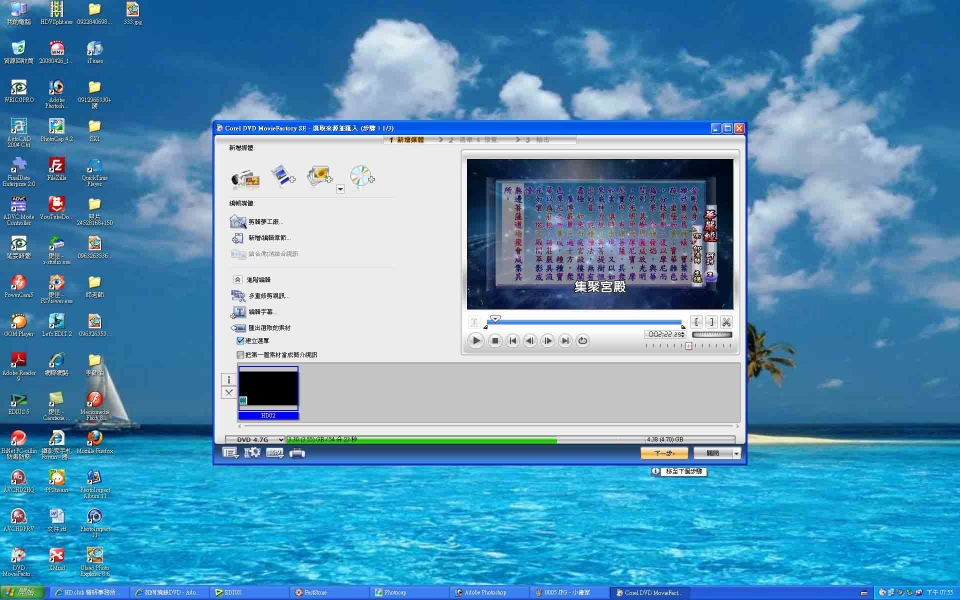The width and height of the screenshot is (960, 600).
Task: Click the orange next step button
Action: pyautogui.click(x=664, y=453)
